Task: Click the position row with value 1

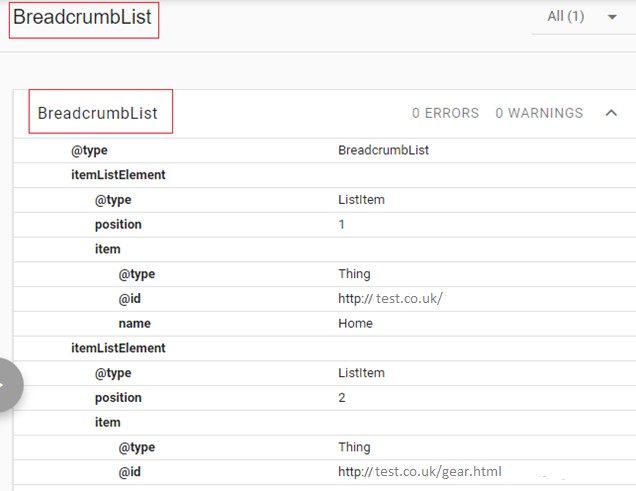Action: click(x=118, y=224)
